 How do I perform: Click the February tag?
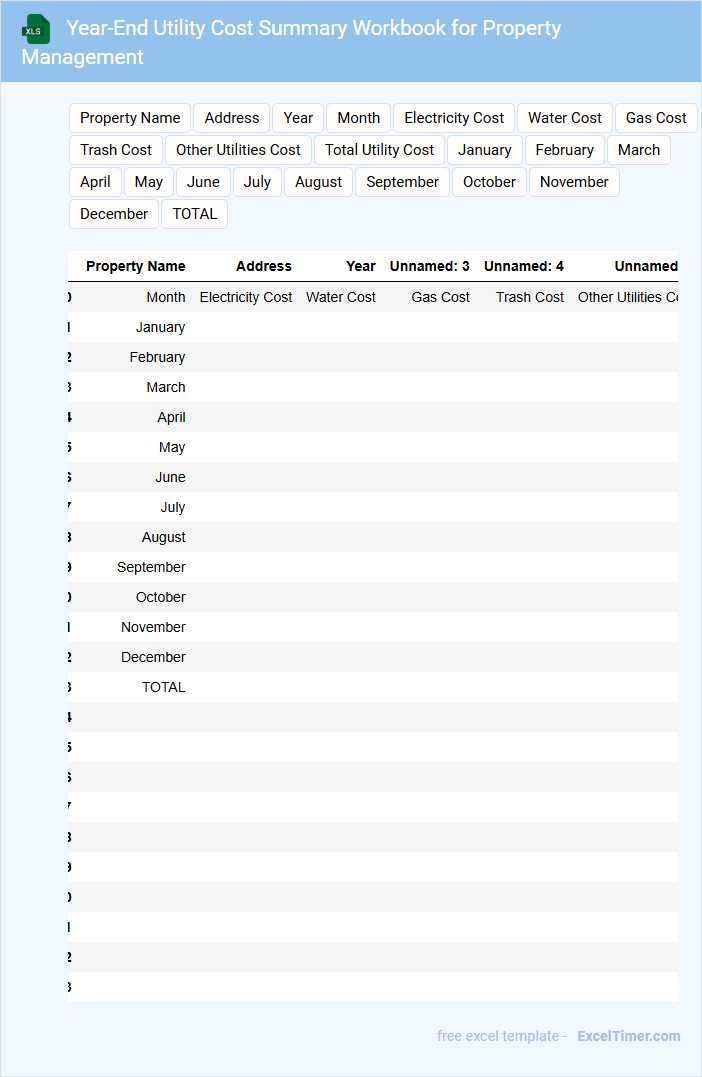point(565,150)
